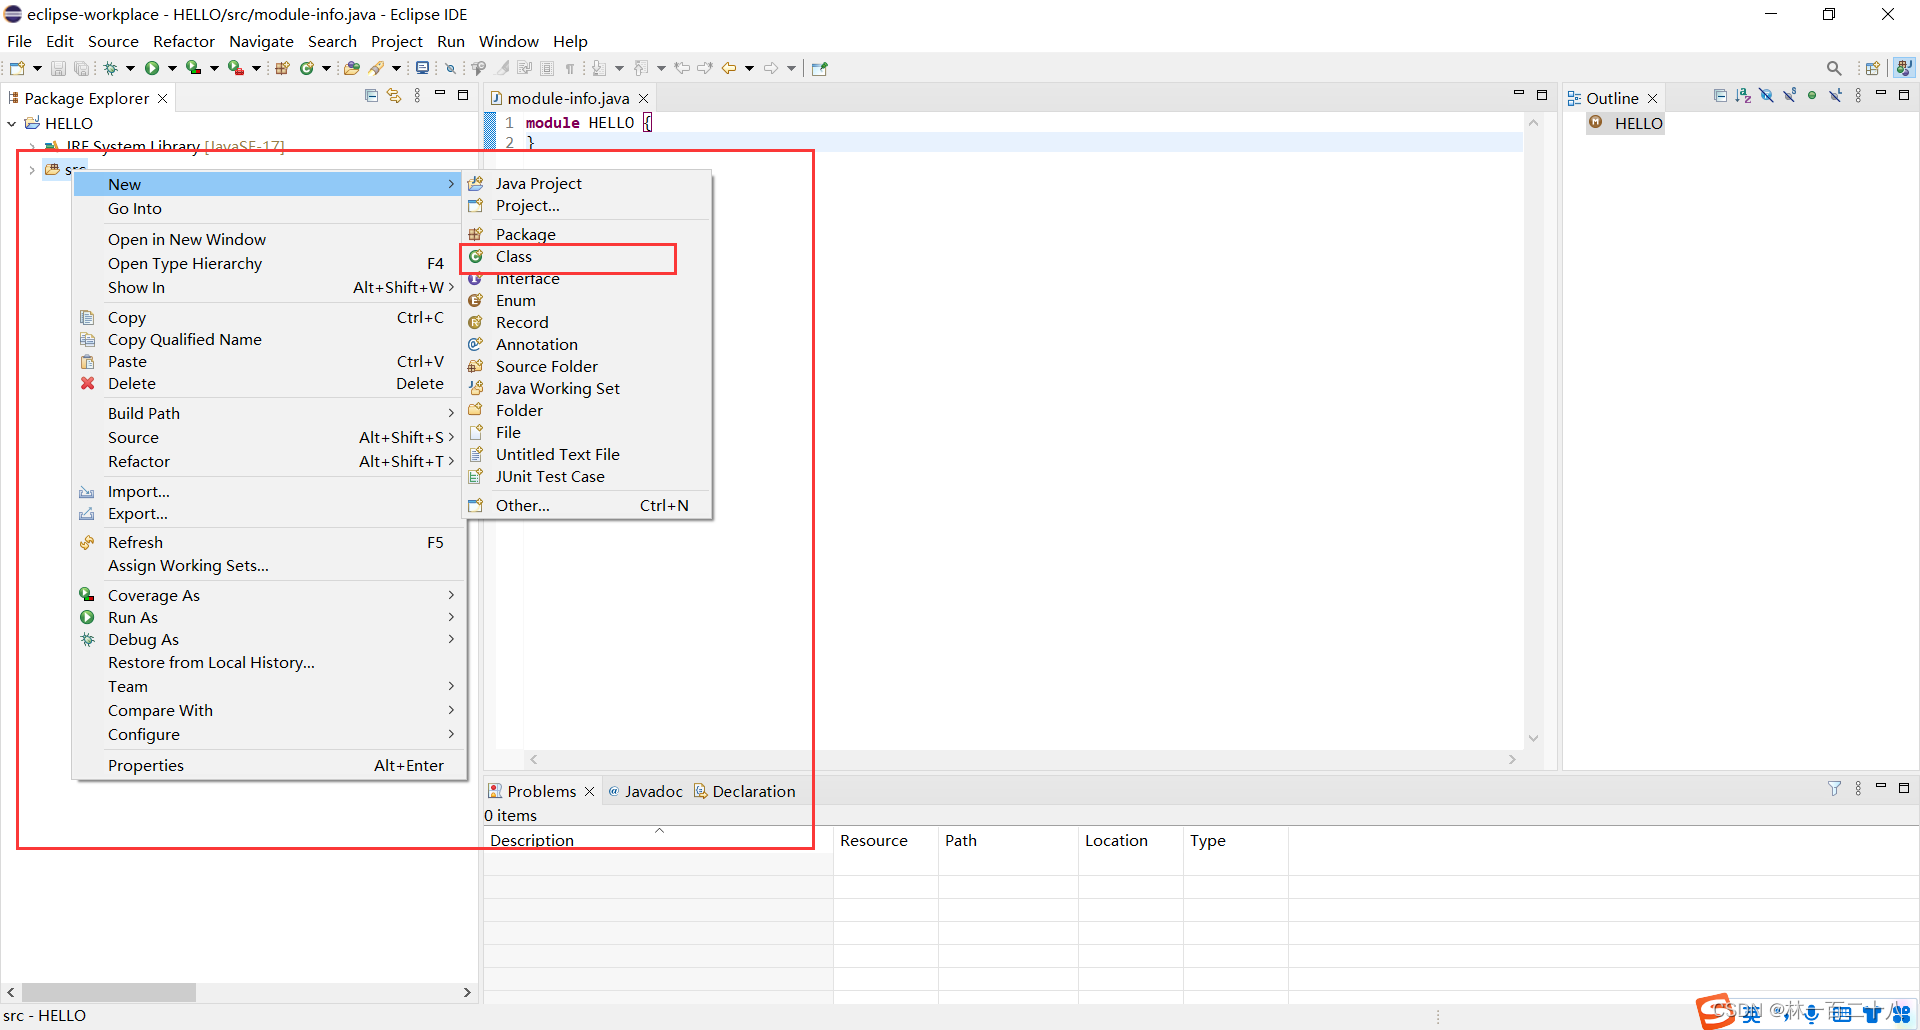Toggle Pin Editor button
Image resolution: width=1920 pixels, height=1030 pixels.
coord(820,68)
